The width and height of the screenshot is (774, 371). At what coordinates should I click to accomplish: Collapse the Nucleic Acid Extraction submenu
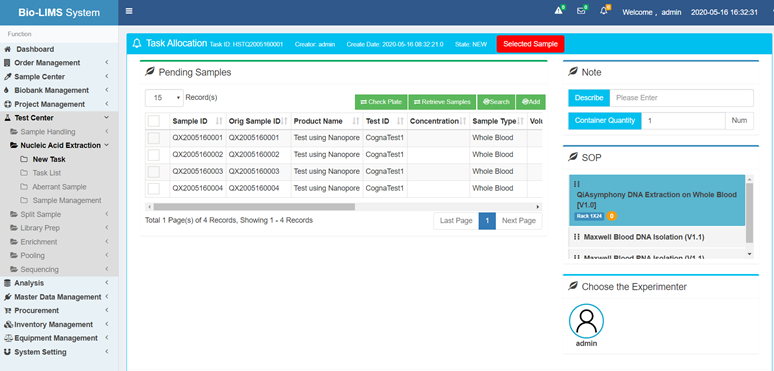coord(107,146)
